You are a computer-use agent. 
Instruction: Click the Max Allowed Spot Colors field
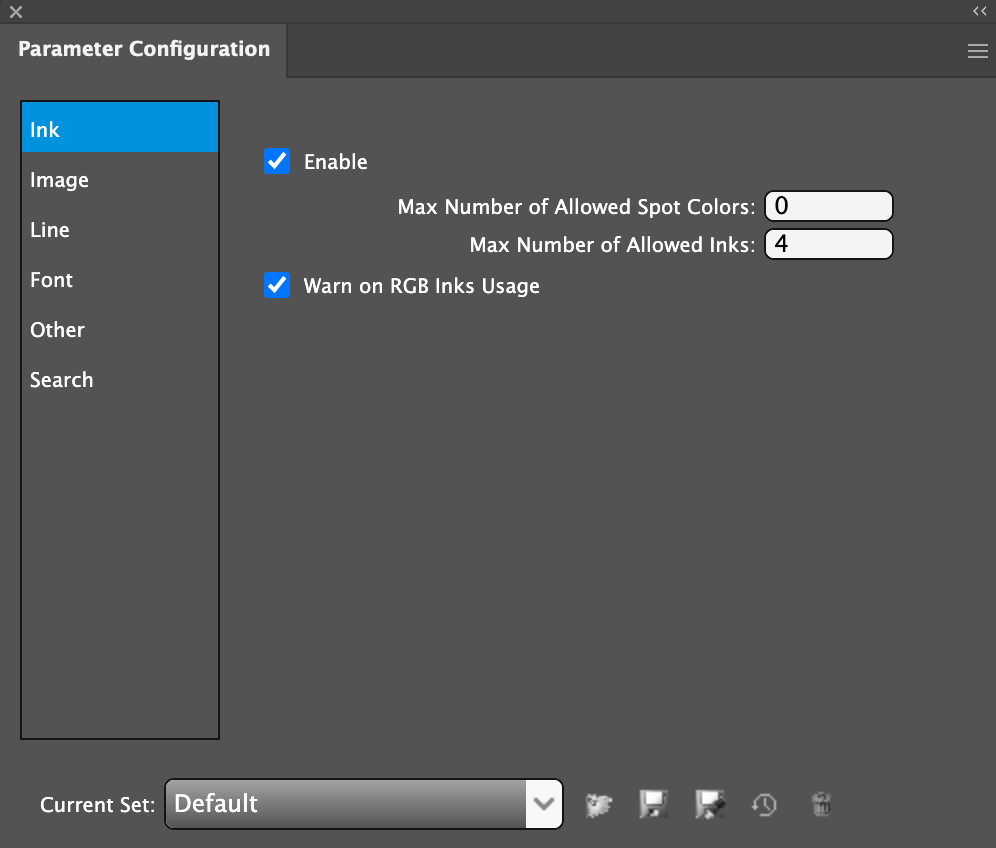coord(828,207)
